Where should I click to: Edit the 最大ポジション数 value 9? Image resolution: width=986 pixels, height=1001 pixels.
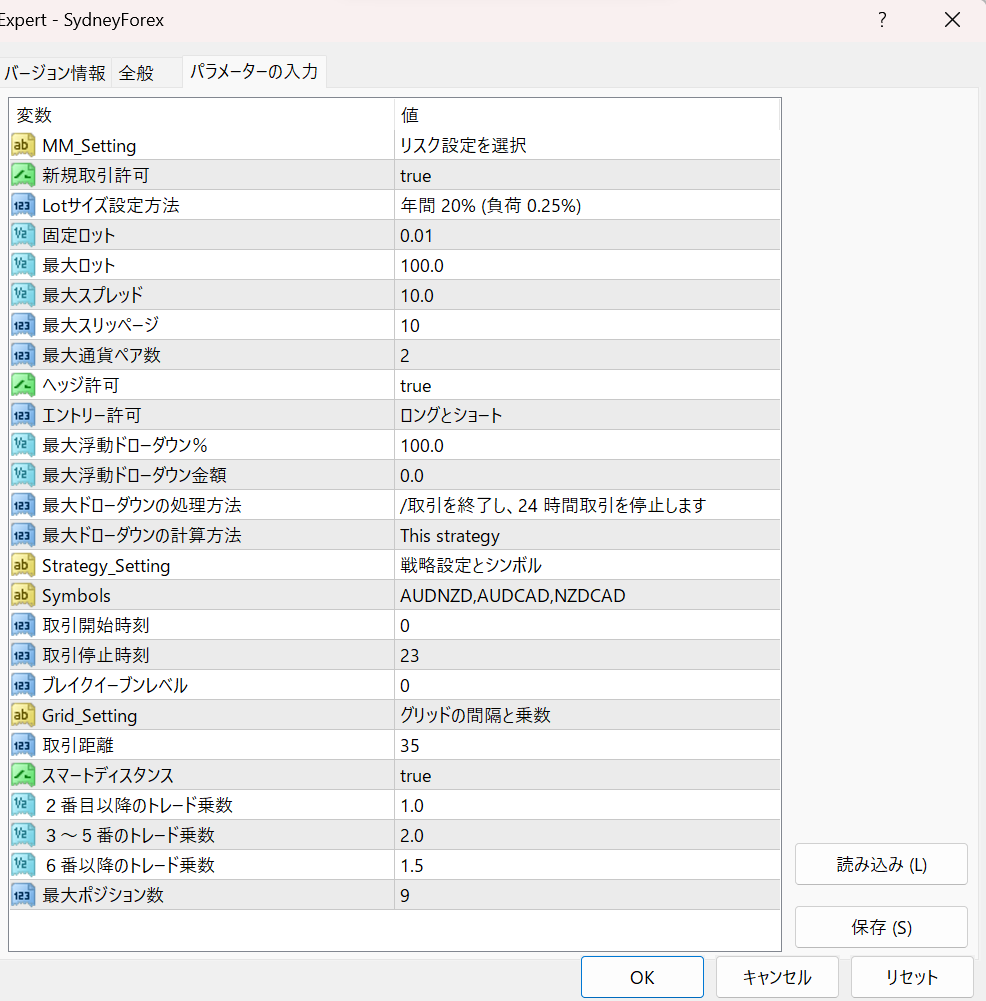(587, 895)
